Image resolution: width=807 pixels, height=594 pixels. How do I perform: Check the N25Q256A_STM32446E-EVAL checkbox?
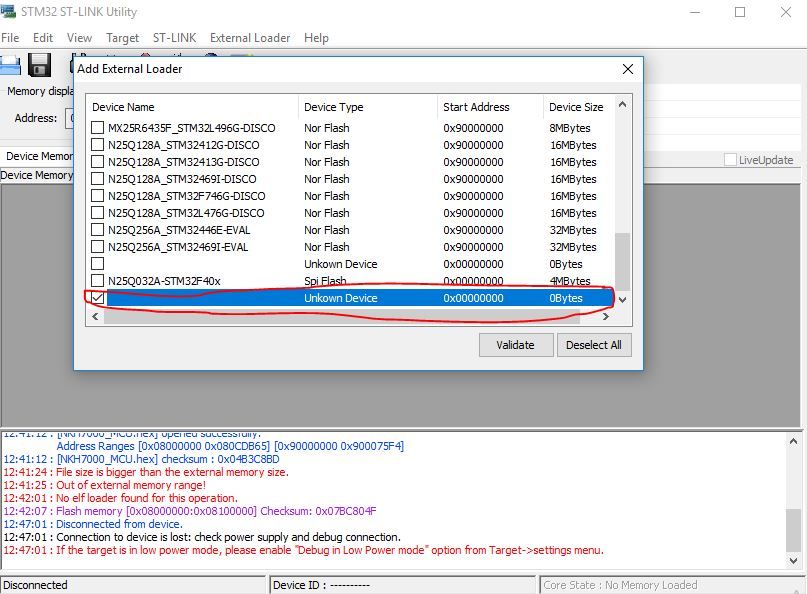click(97, 229)
